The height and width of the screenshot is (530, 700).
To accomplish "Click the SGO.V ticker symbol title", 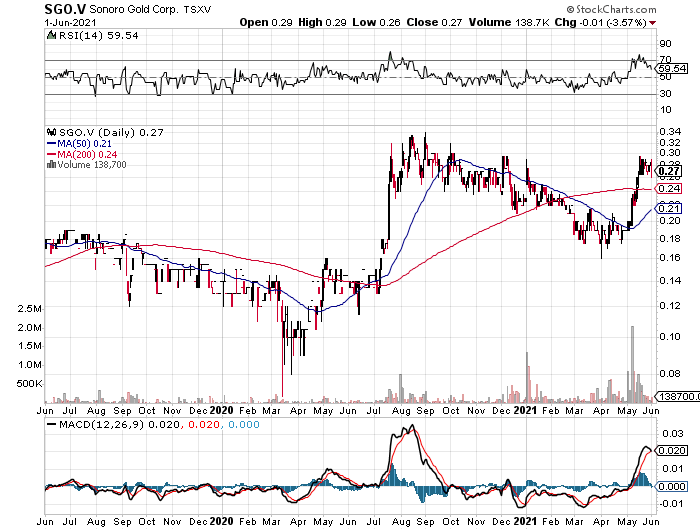I will 65,9.
